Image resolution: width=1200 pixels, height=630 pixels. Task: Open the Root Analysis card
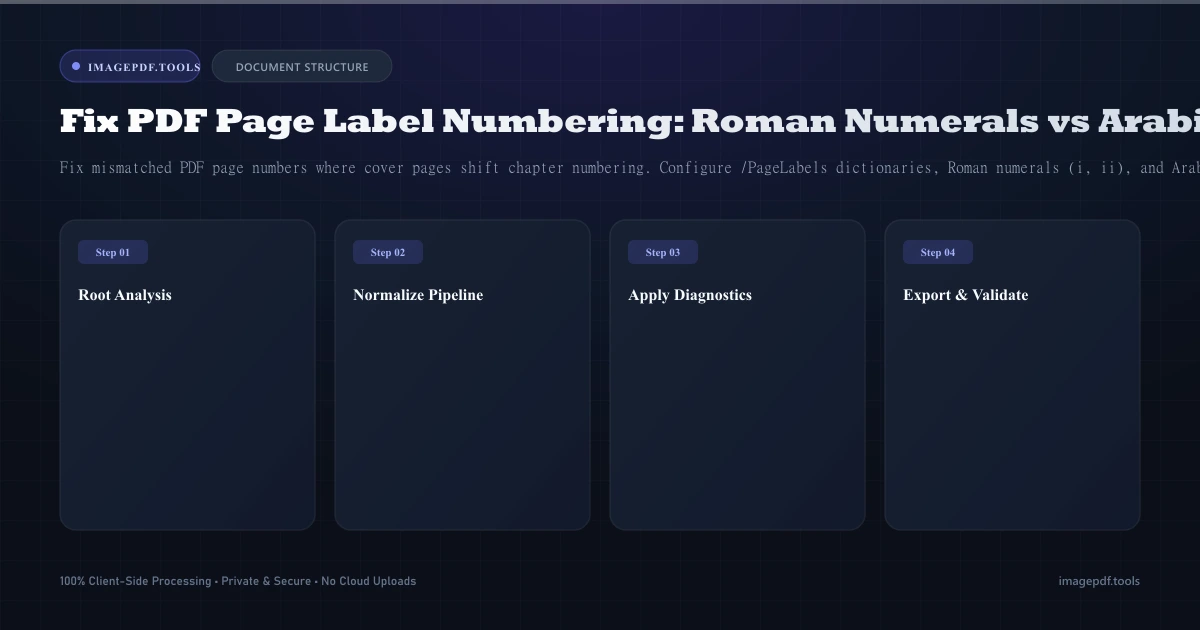[x=188, y=375]
